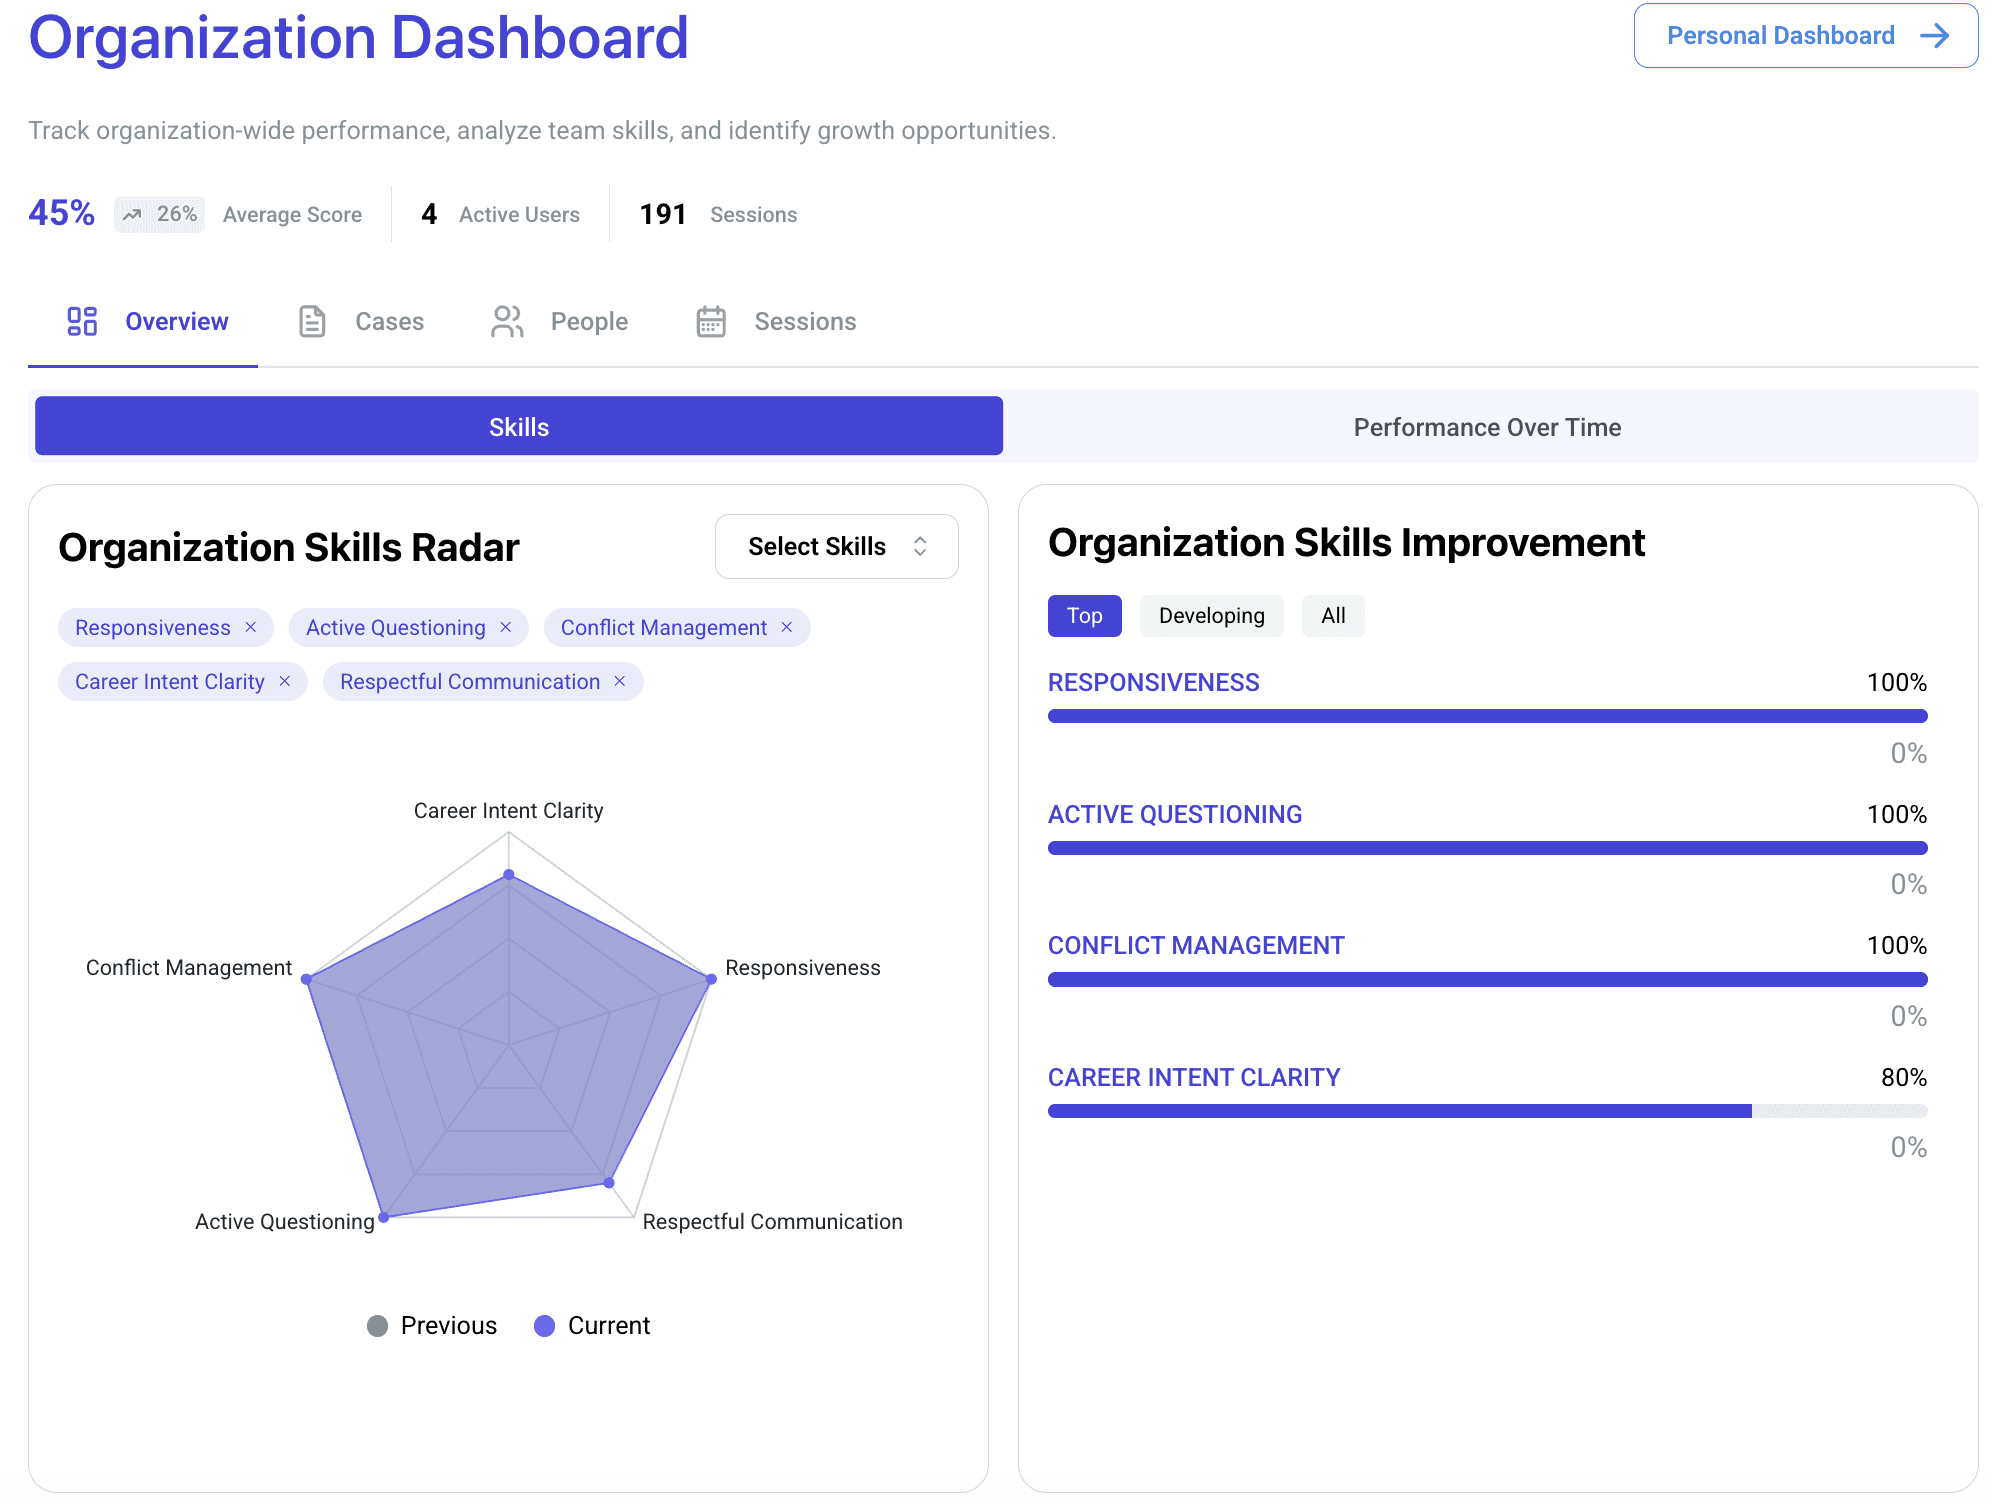
Task: Open the Select Skills dropdown
Action: (816, 546)
